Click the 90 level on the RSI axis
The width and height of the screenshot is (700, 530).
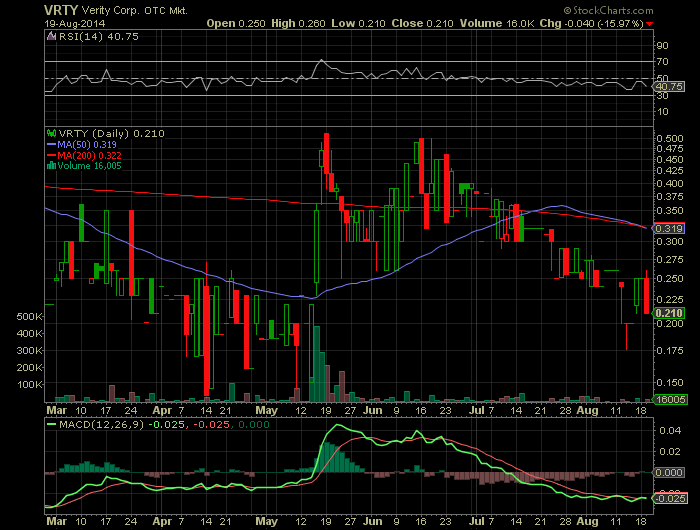tap(662, 46)
